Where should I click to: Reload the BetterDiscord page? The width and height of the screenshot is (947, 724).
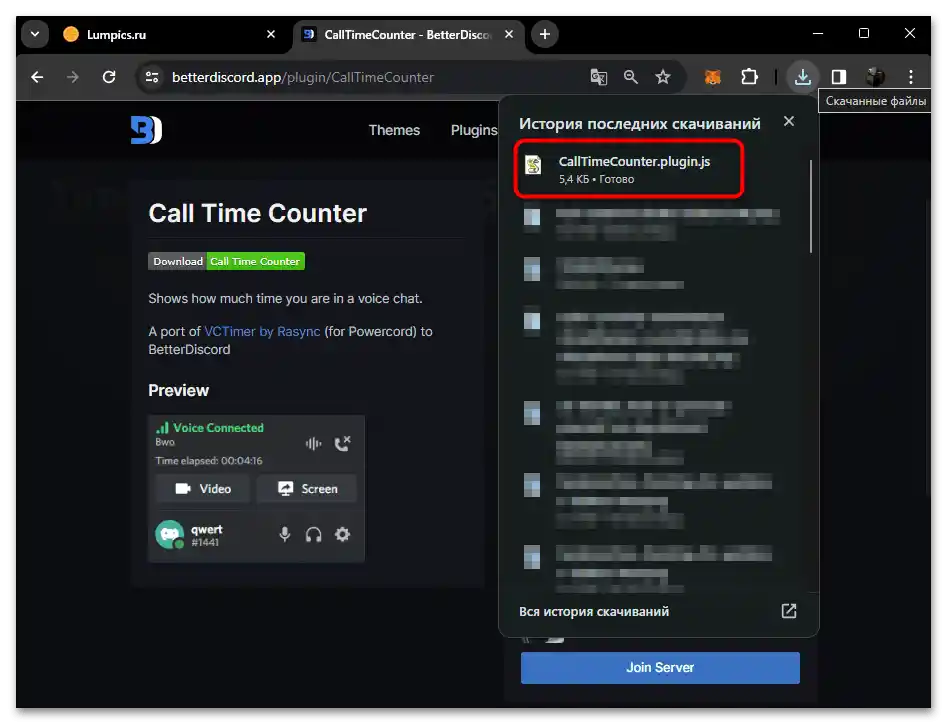pyautogui.click(x=109, y=77)
